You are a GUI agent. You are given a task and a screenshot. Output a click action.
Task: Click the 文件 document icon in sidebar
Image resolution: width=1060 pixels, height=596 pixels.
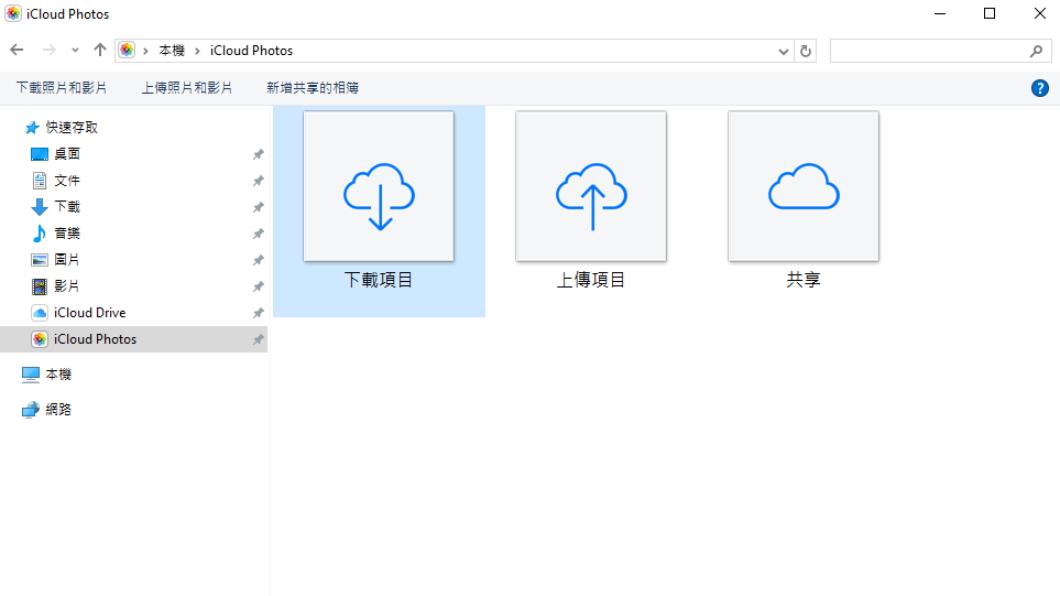pos(39,180)
